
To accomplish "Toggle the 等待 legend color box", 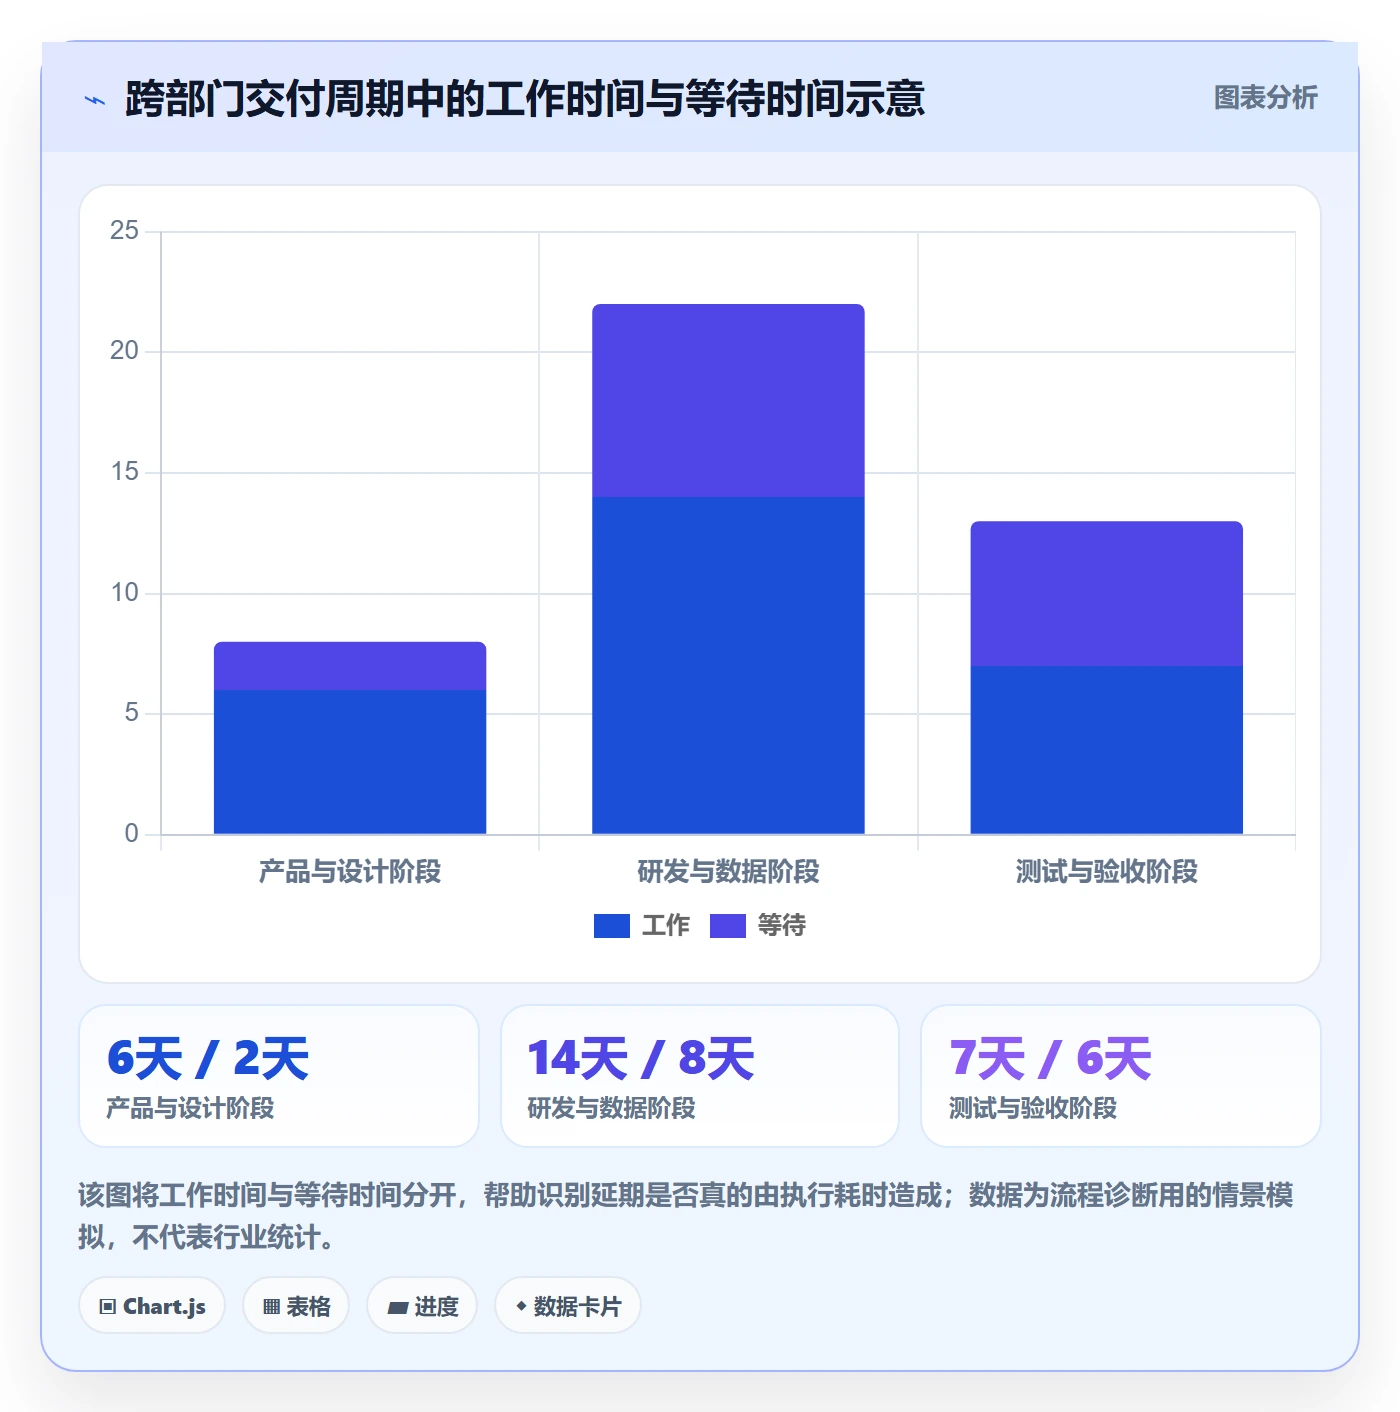I will 727,926.
